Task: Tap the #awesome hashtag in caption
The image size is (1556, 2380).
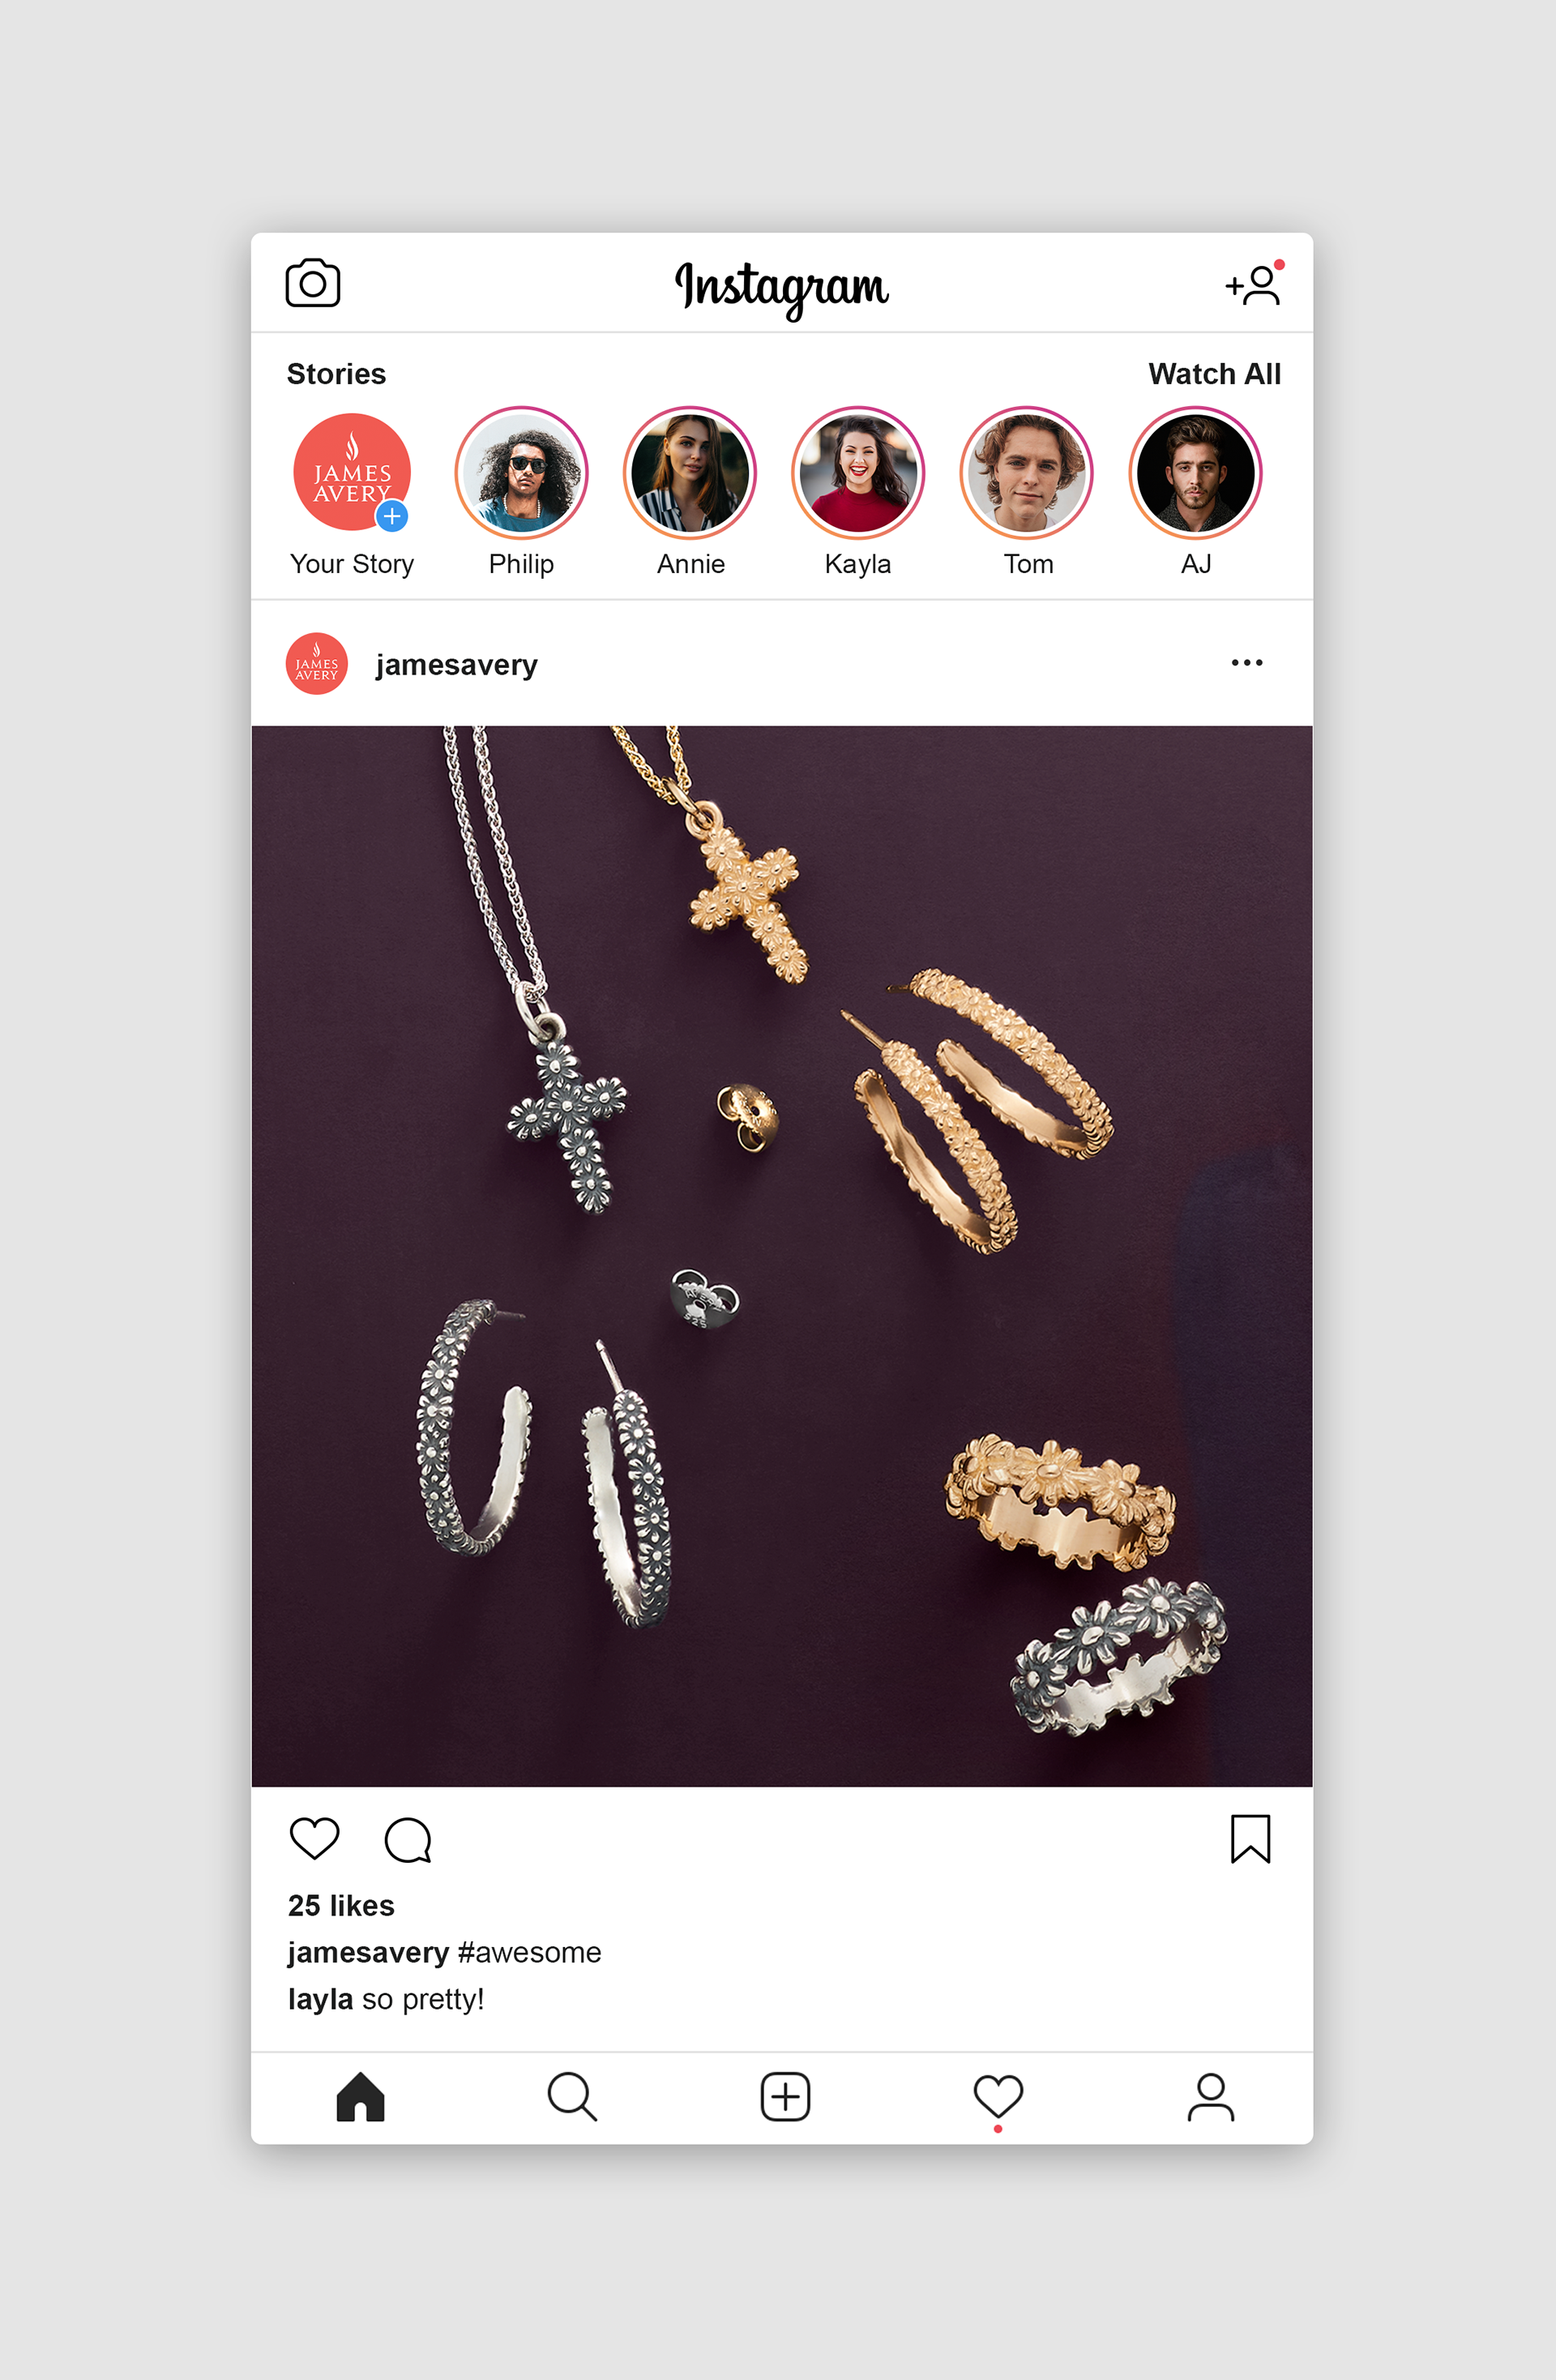Action: tap(529, 1952)
